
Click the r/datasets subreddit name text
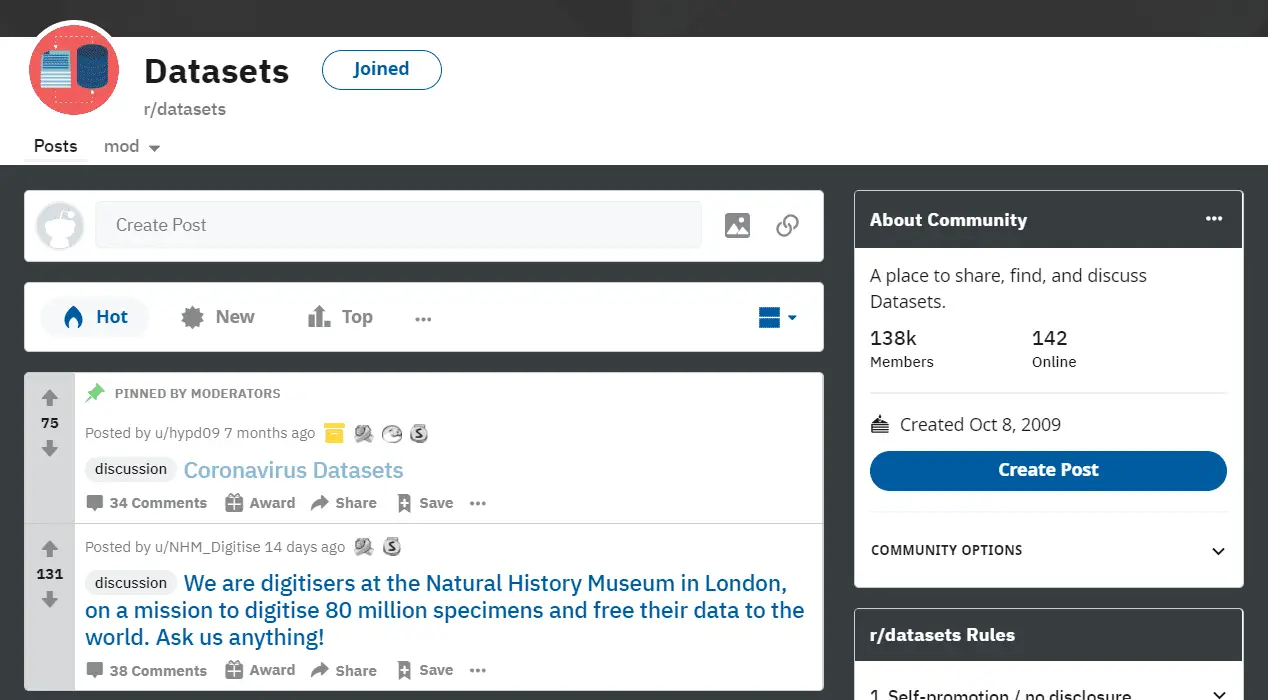click(185, 109)
